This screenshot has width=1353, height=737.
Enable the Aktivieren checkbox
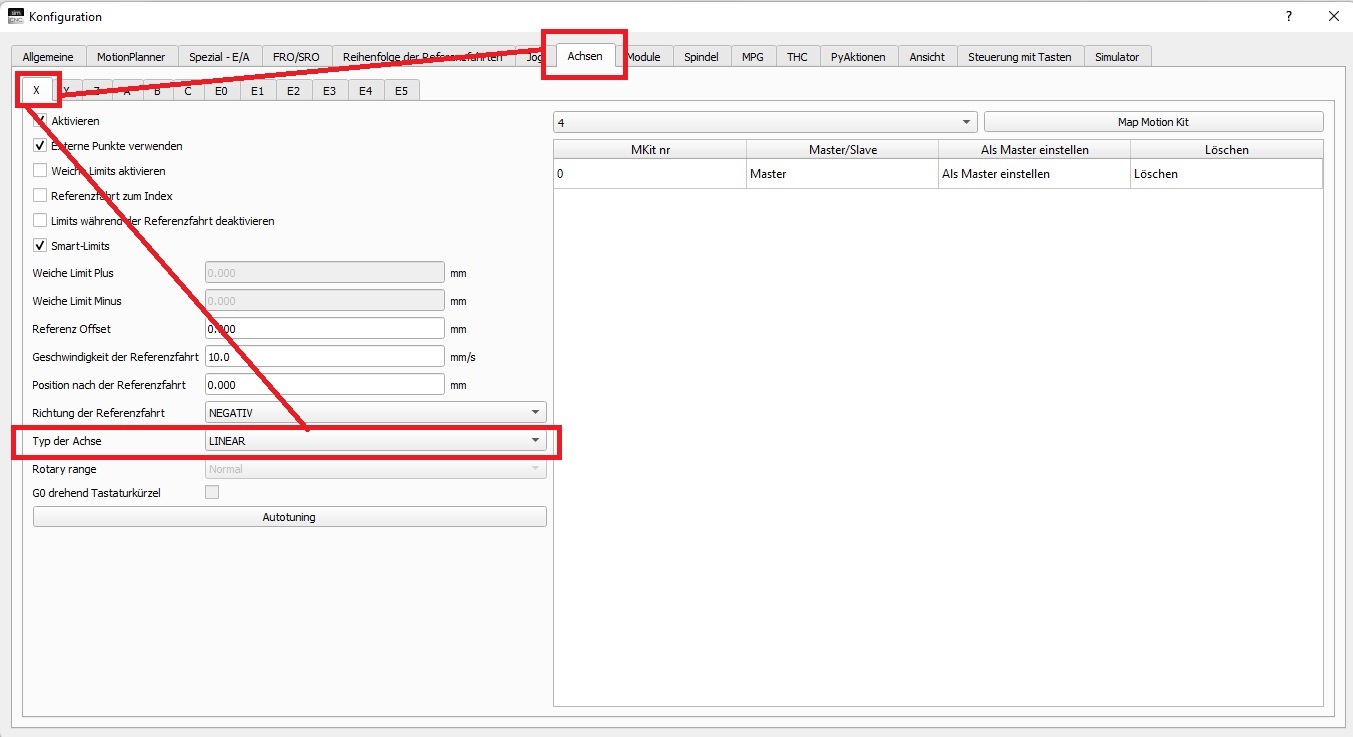pyautogui.click(x=41, y=121)
